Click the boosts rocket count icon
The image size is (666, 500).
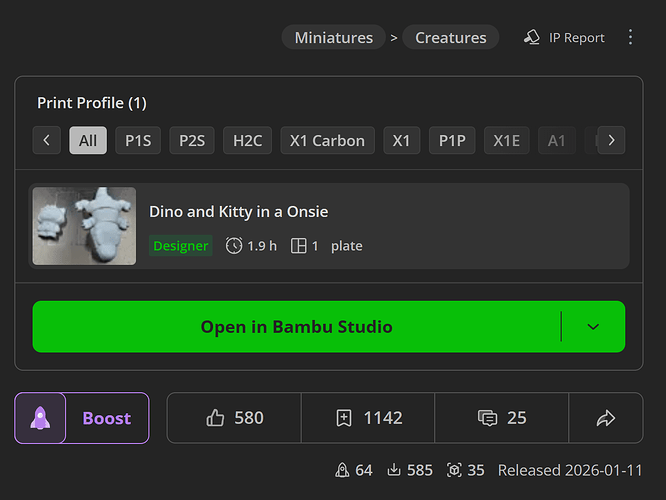pos(342,470)
